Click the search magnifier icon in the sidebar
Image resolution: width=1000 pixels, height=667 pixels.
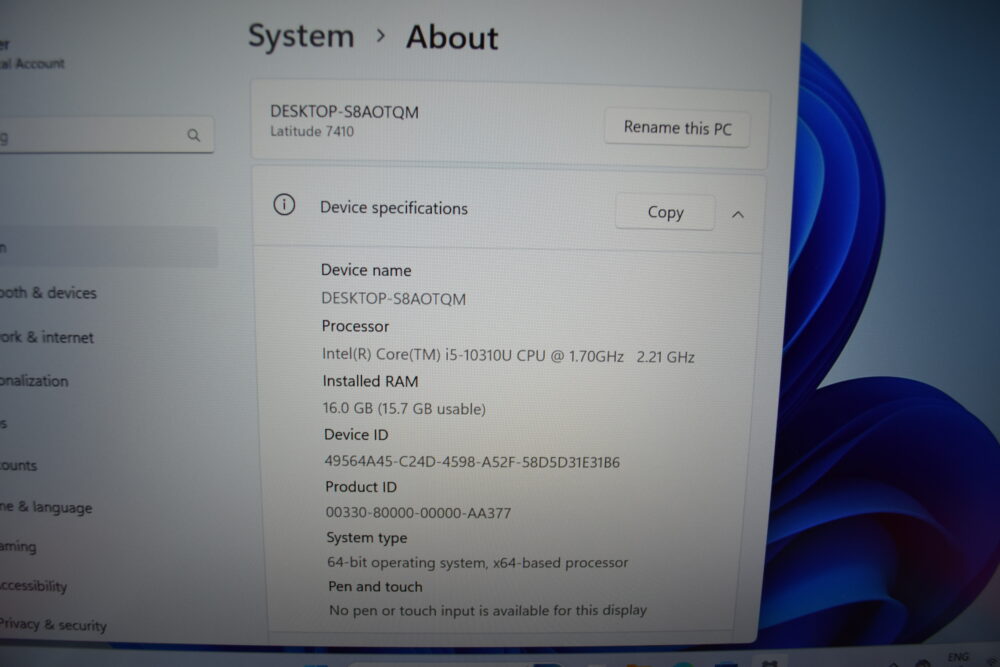pos(194,135)
